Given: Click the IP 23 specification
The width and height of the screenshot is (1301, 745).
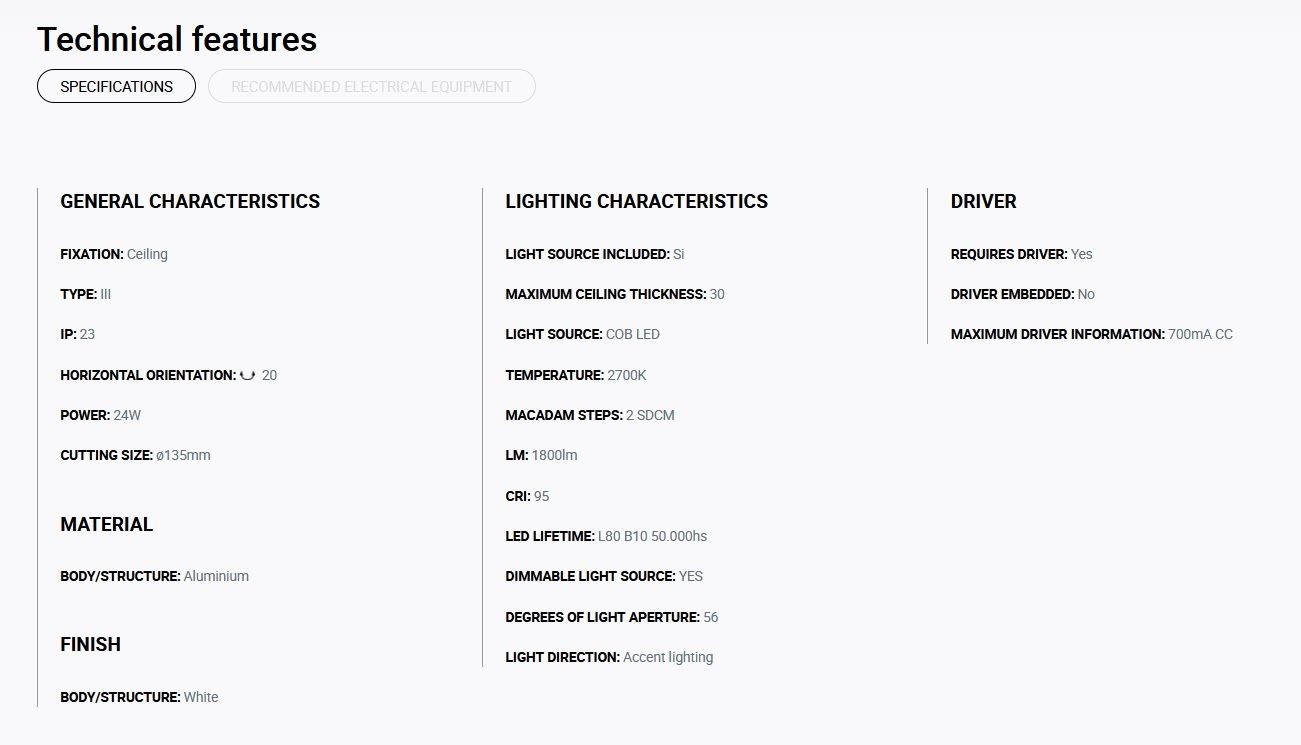Looking at the screenshot, I should [x=78, y=334].
